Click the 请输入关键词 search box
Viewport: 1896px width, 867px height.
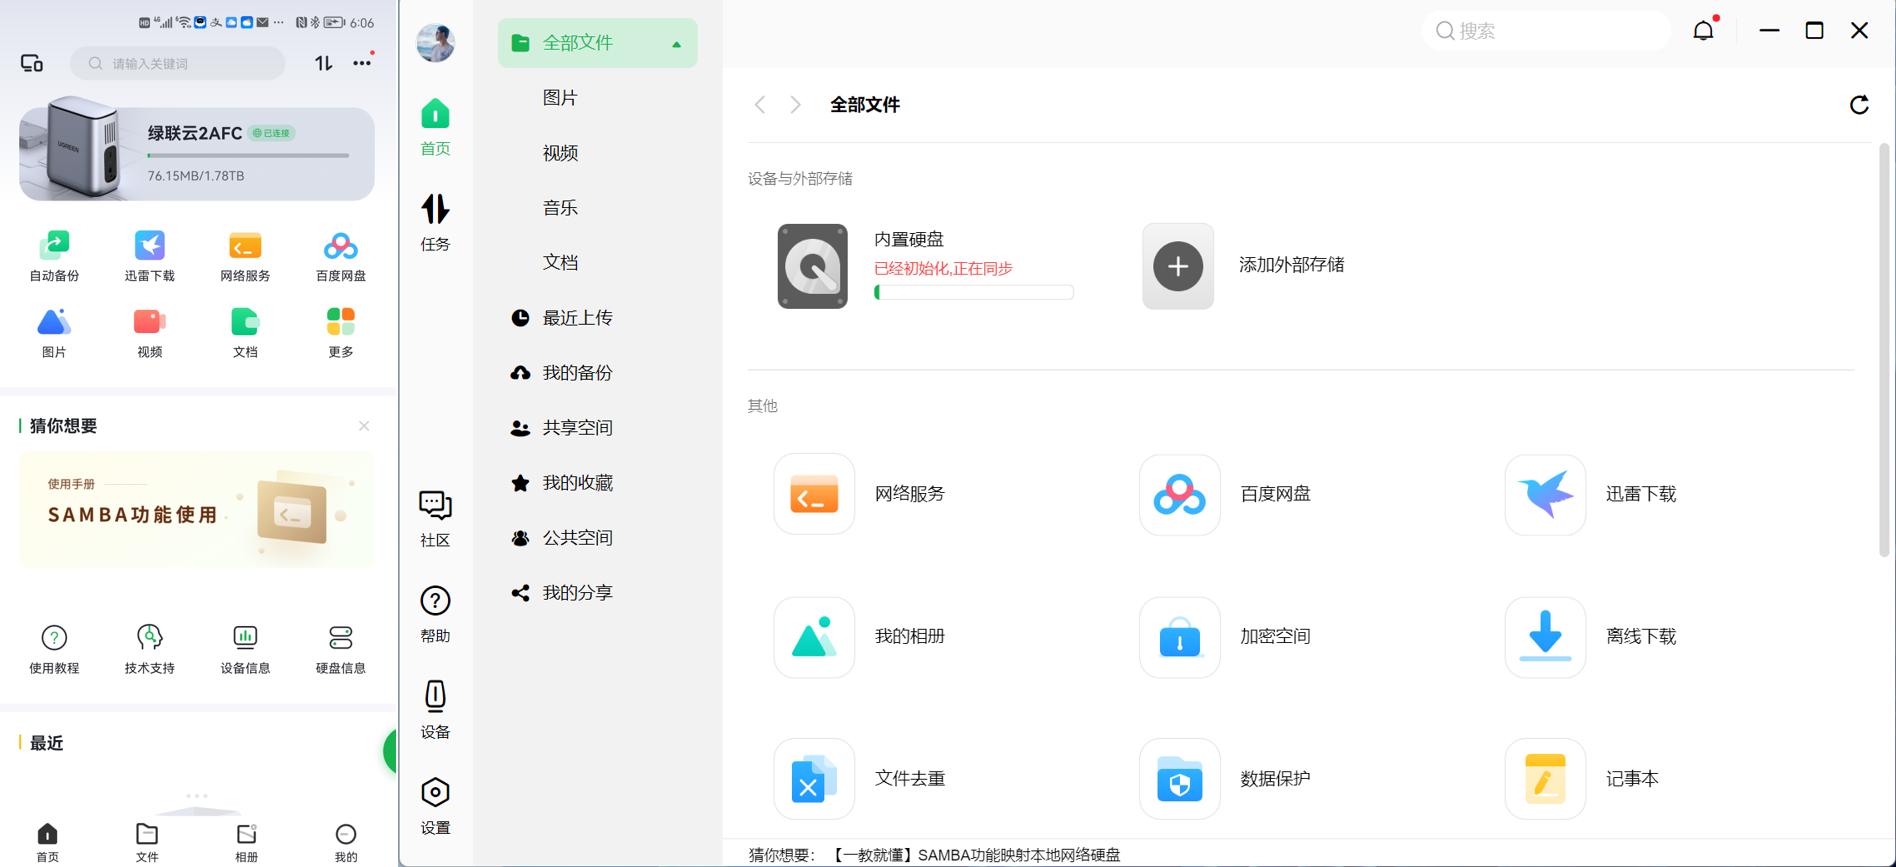coord(178,63)
